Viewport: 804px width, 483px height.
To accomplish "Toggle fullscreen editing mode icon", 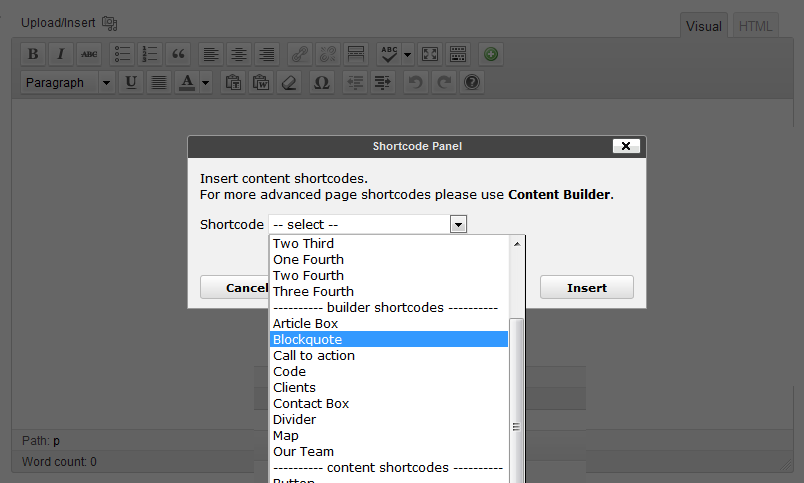I will point(430,54).
